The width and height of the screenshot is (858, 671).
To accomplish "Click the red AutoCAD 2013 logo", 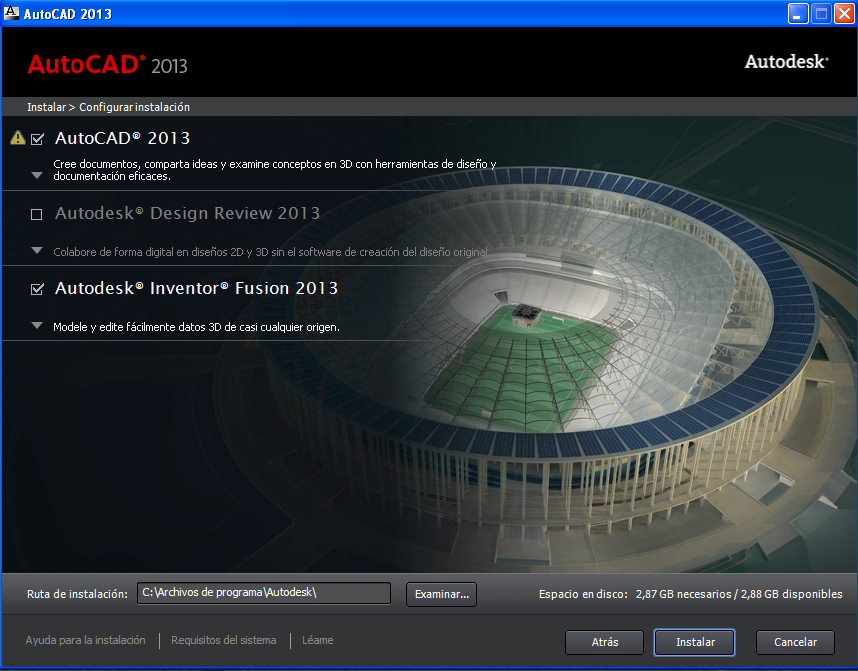I will click(107, 65).
